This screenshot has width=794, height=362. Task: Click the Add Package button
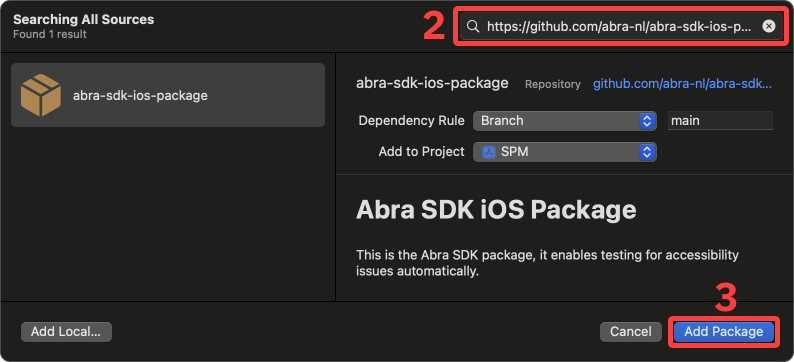coord(724,332)
